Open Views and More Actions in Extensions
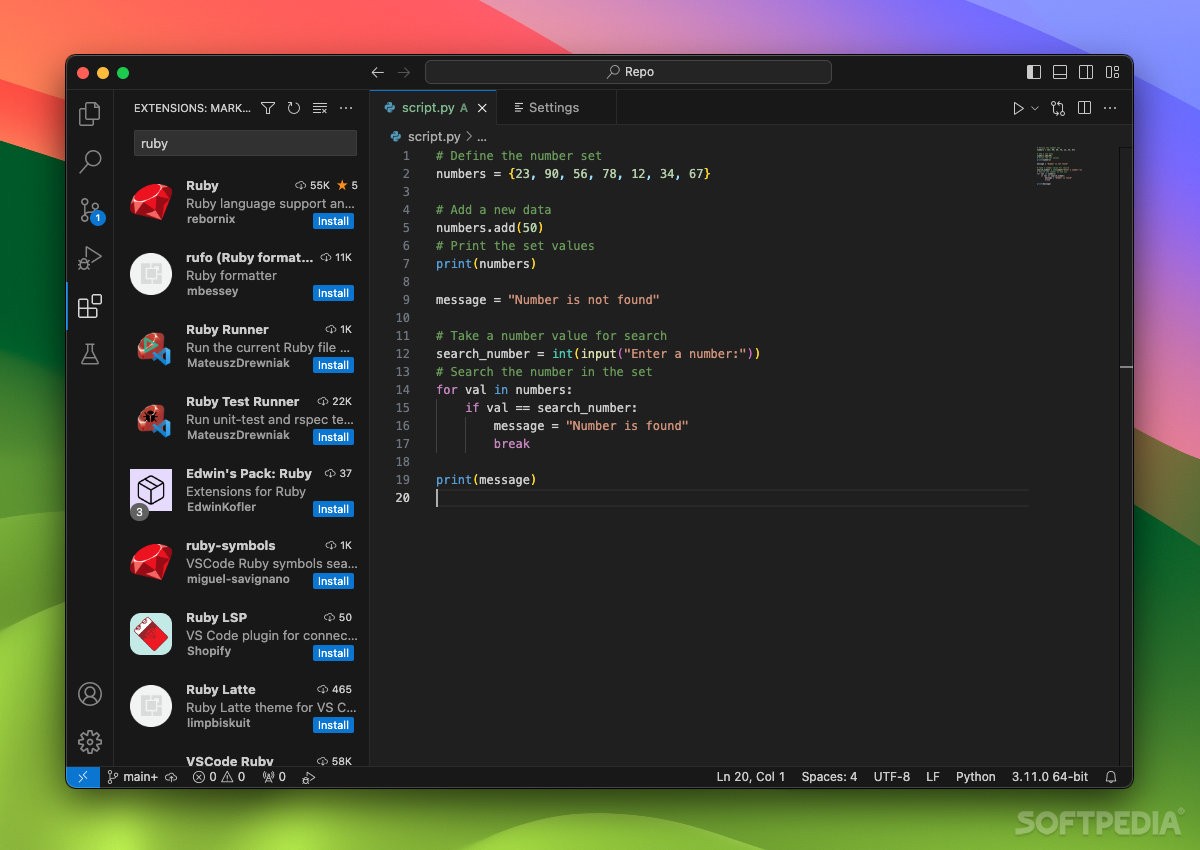Screen dimensions: 1200x850 (x=346, y=108)
